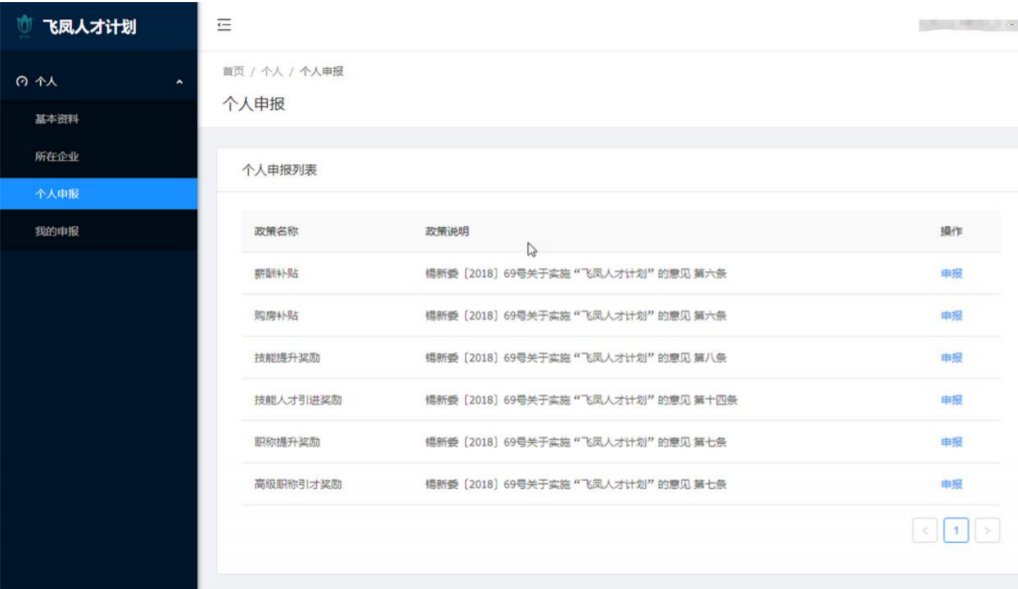
Task: Open 所在企业 in the sidebar
Action: click(57, 157)
